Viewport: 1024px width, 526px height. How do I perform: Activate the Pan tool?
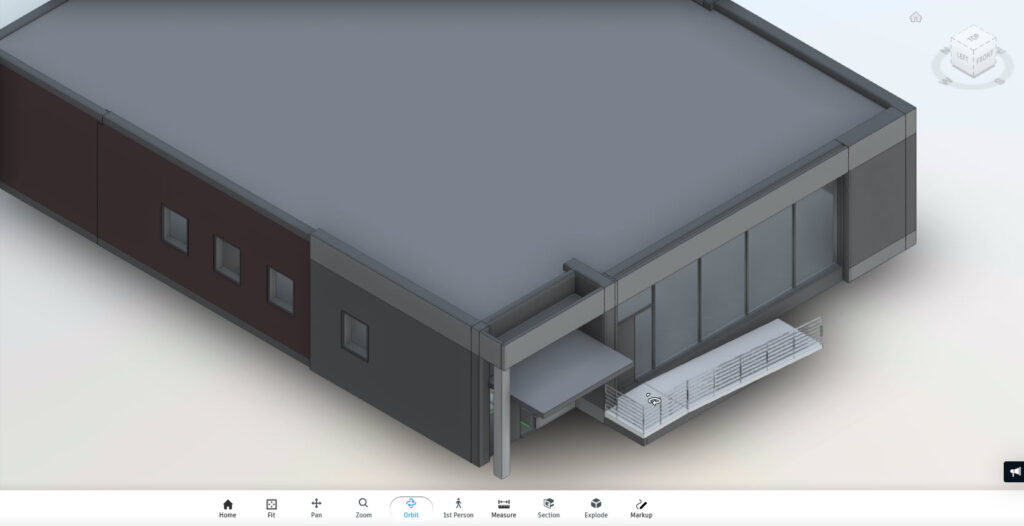pyautogui.click(x=316, y=508)
